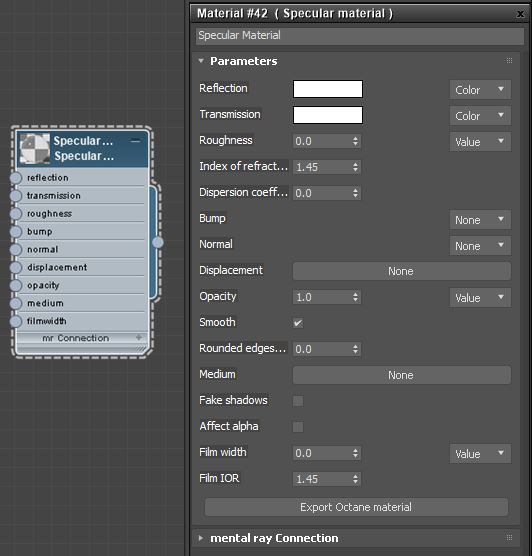
Task: Click the Rounded edges value field
Action: coord(322,349)
